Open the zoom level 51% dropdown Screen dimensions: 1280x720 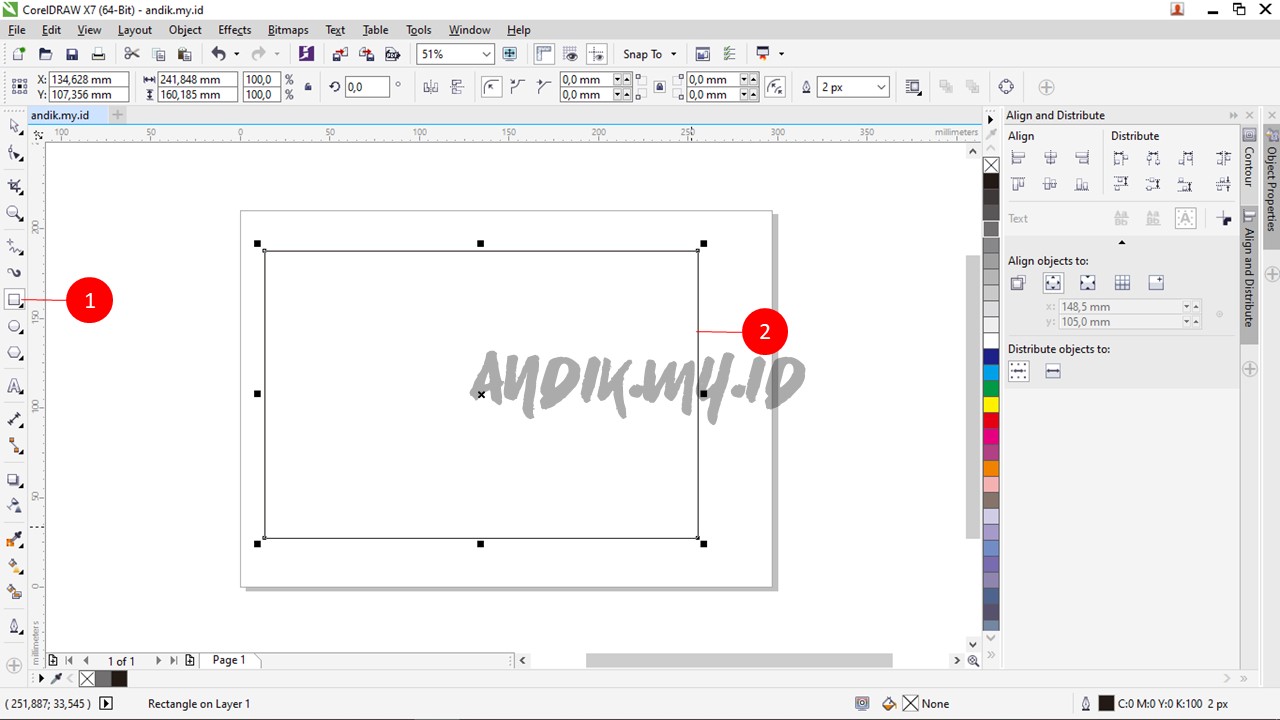(487, 54)
